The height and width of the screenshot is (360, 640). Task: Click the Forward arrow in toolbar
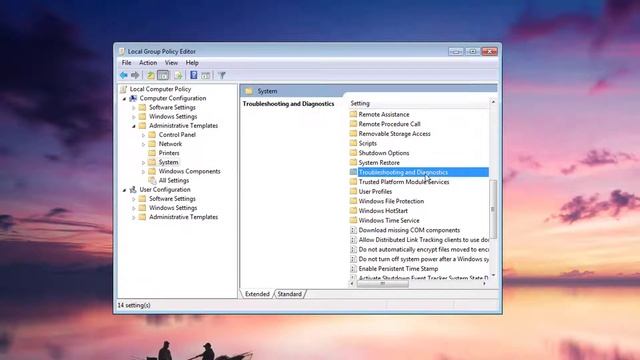pos(135,75)
